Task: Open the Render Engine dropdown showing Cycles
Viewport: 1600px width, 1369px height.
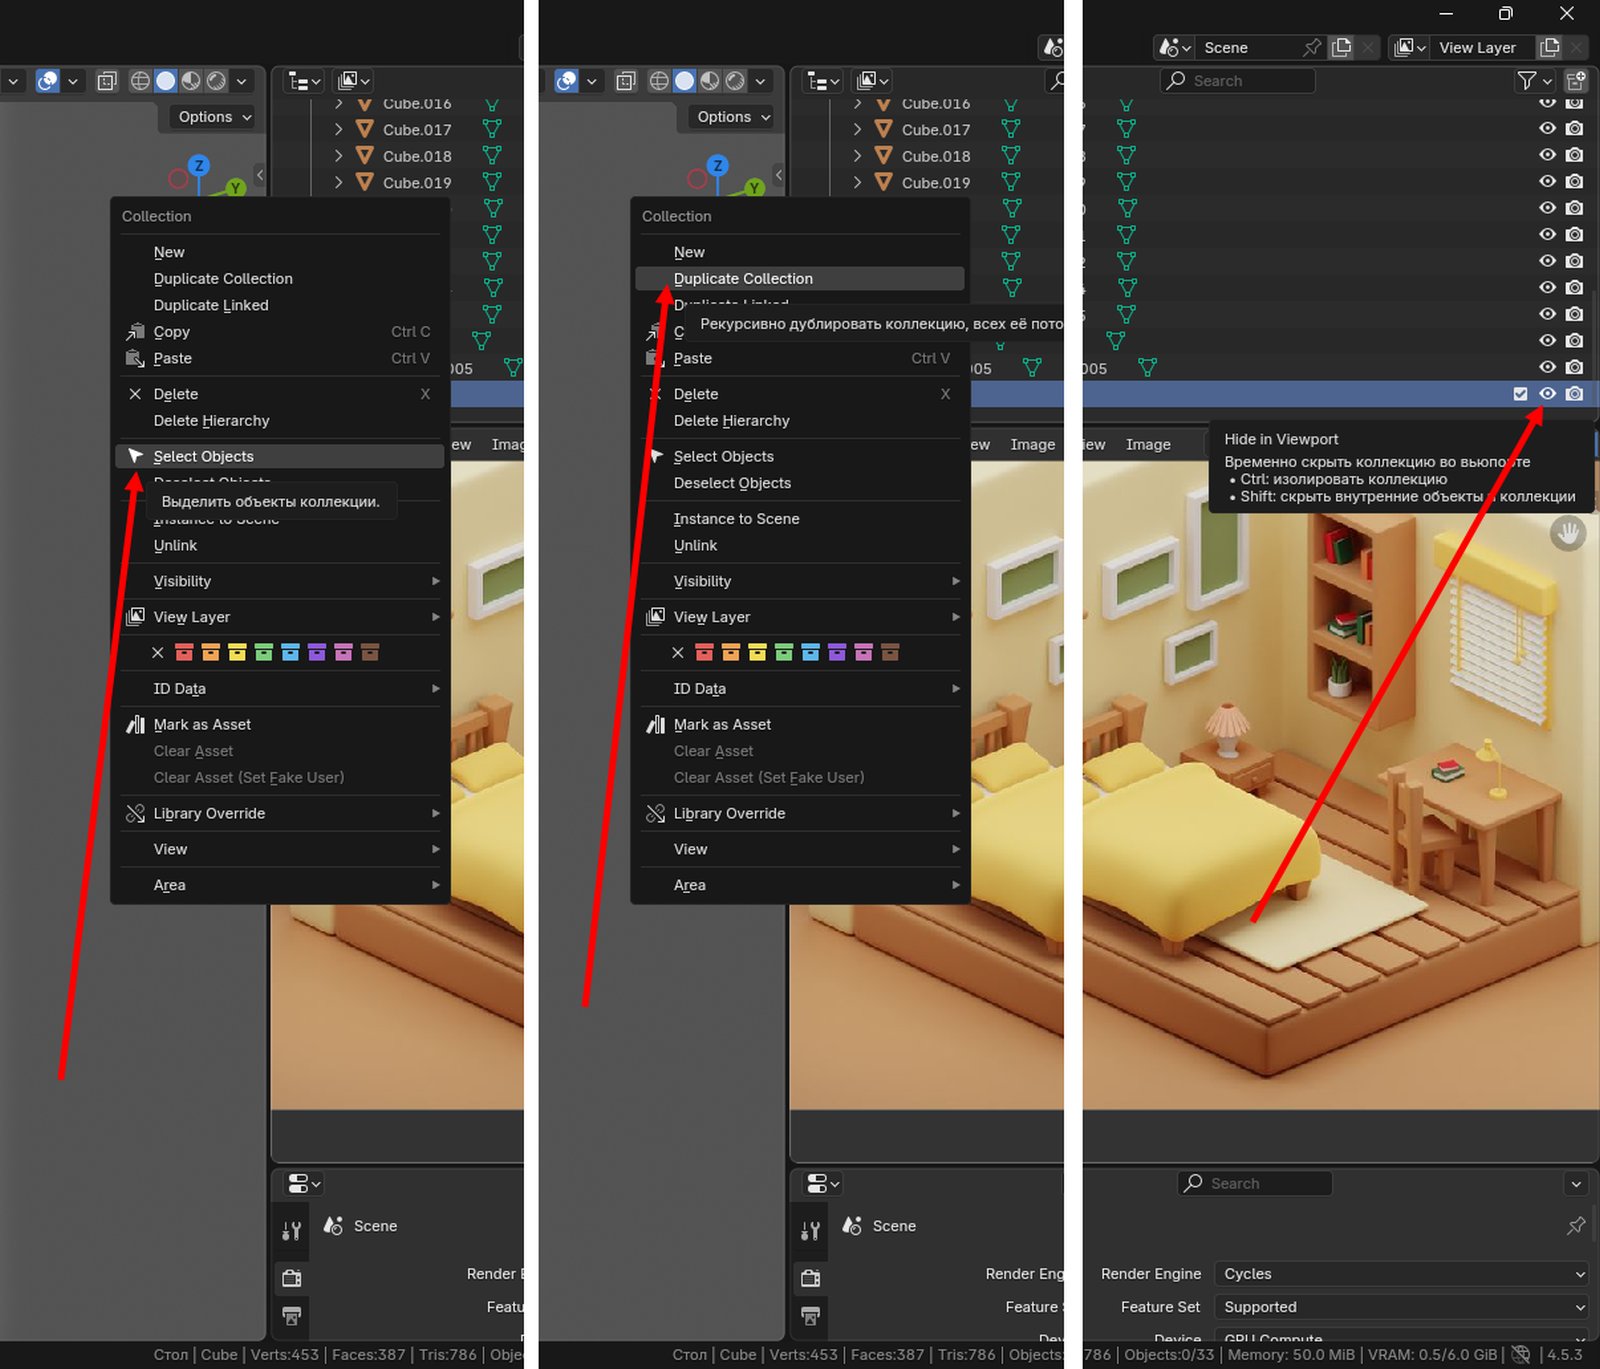Action: coord(1400,1274)
